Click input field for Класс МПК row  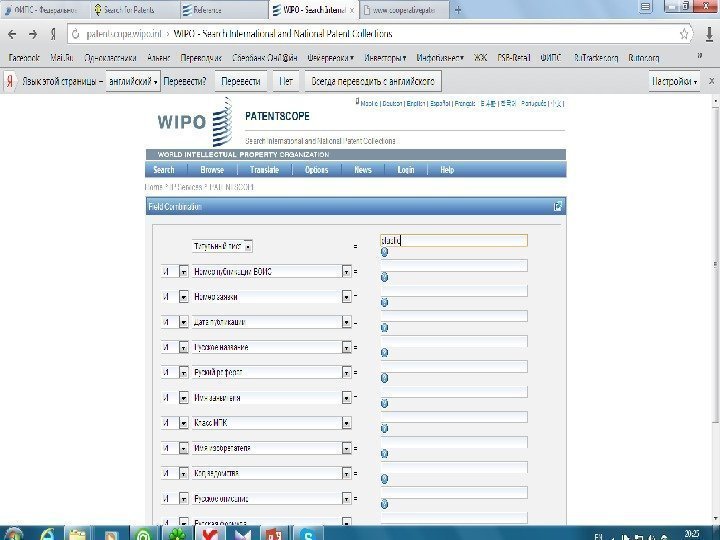pos(454,417)
